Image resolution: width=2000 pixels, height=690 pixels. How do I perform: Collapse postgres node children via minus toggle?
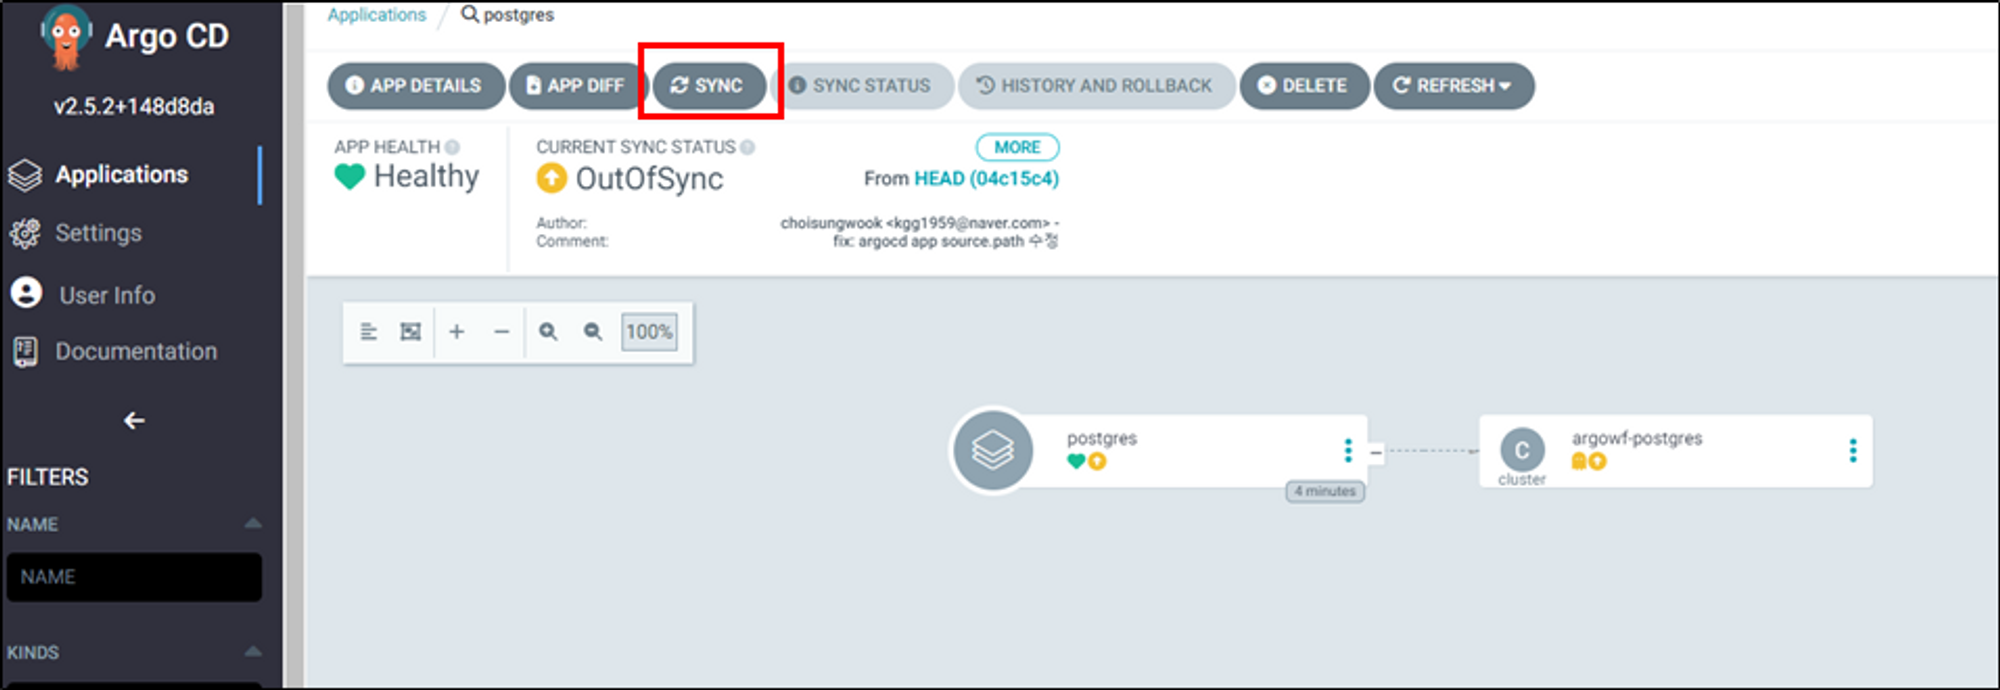[x=1376, y=453]
